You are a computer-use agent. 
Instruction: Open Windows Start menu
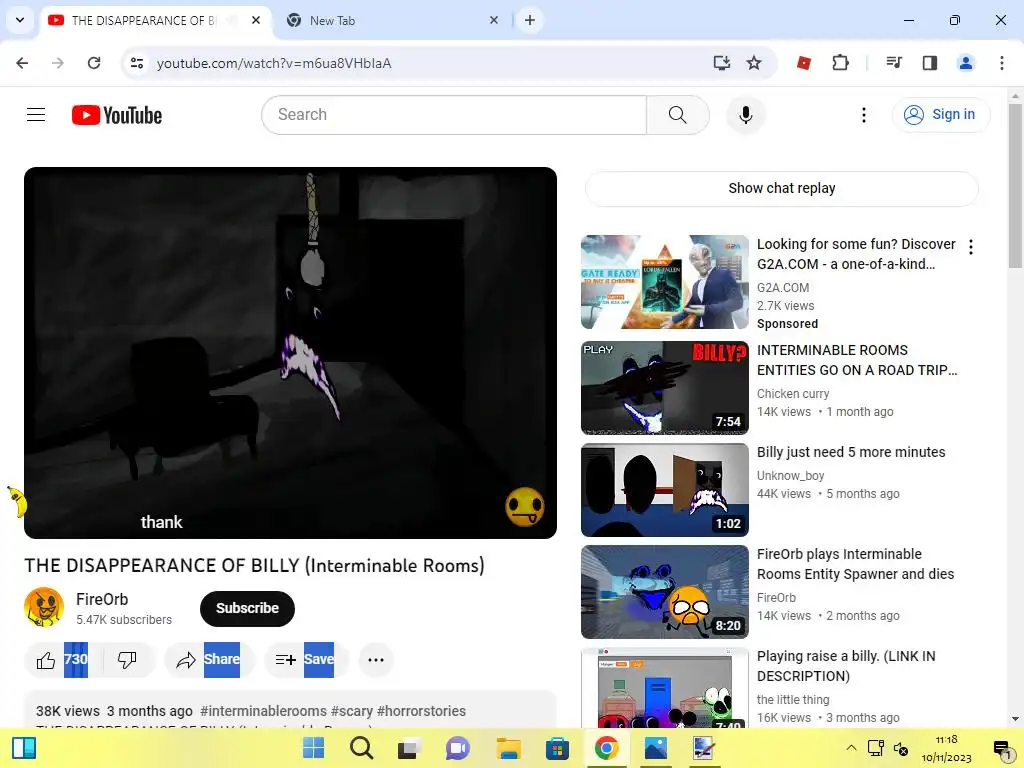[313, 748]
